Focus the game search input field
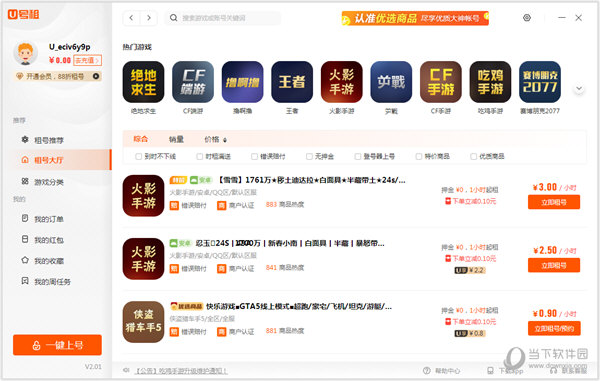The image size is (600, 381). 222,18
